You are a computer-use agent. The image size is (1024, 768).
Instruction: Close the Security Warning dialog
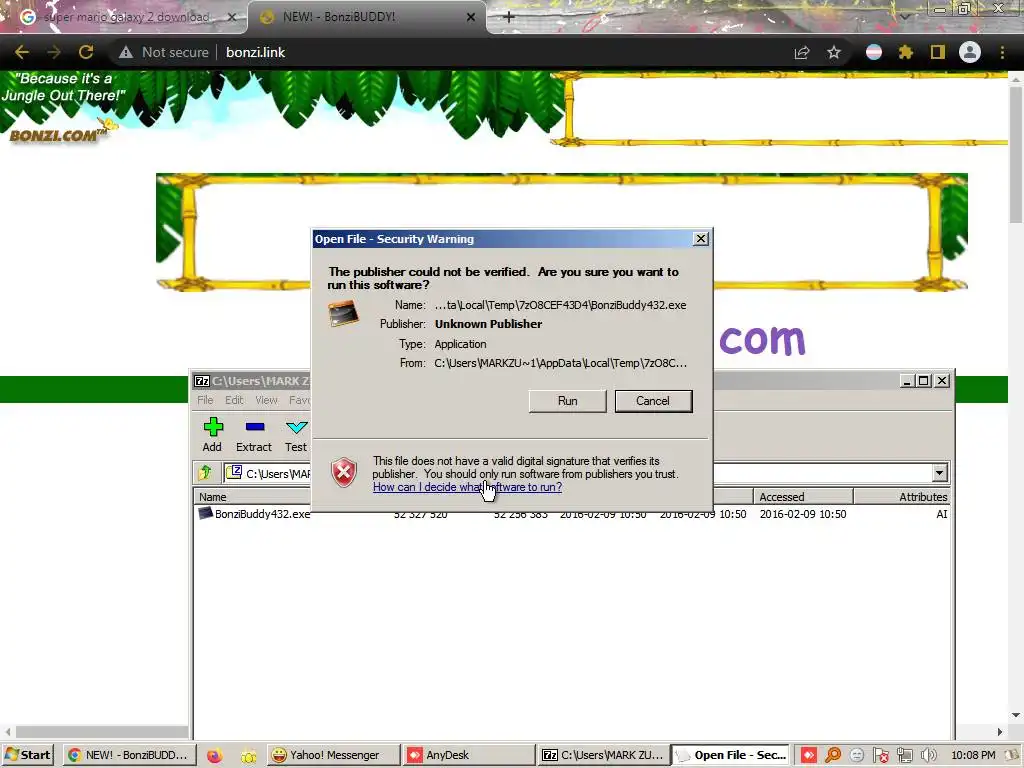(x=701, y=239)
